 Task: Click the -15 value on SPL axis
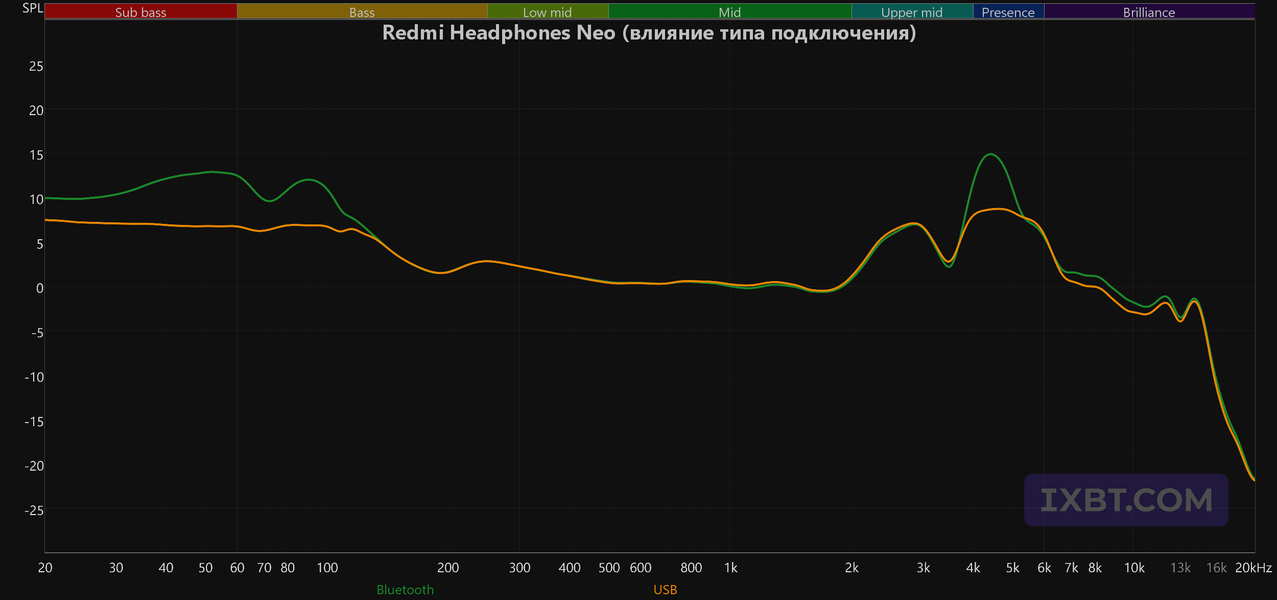click(x=34, y=421)
